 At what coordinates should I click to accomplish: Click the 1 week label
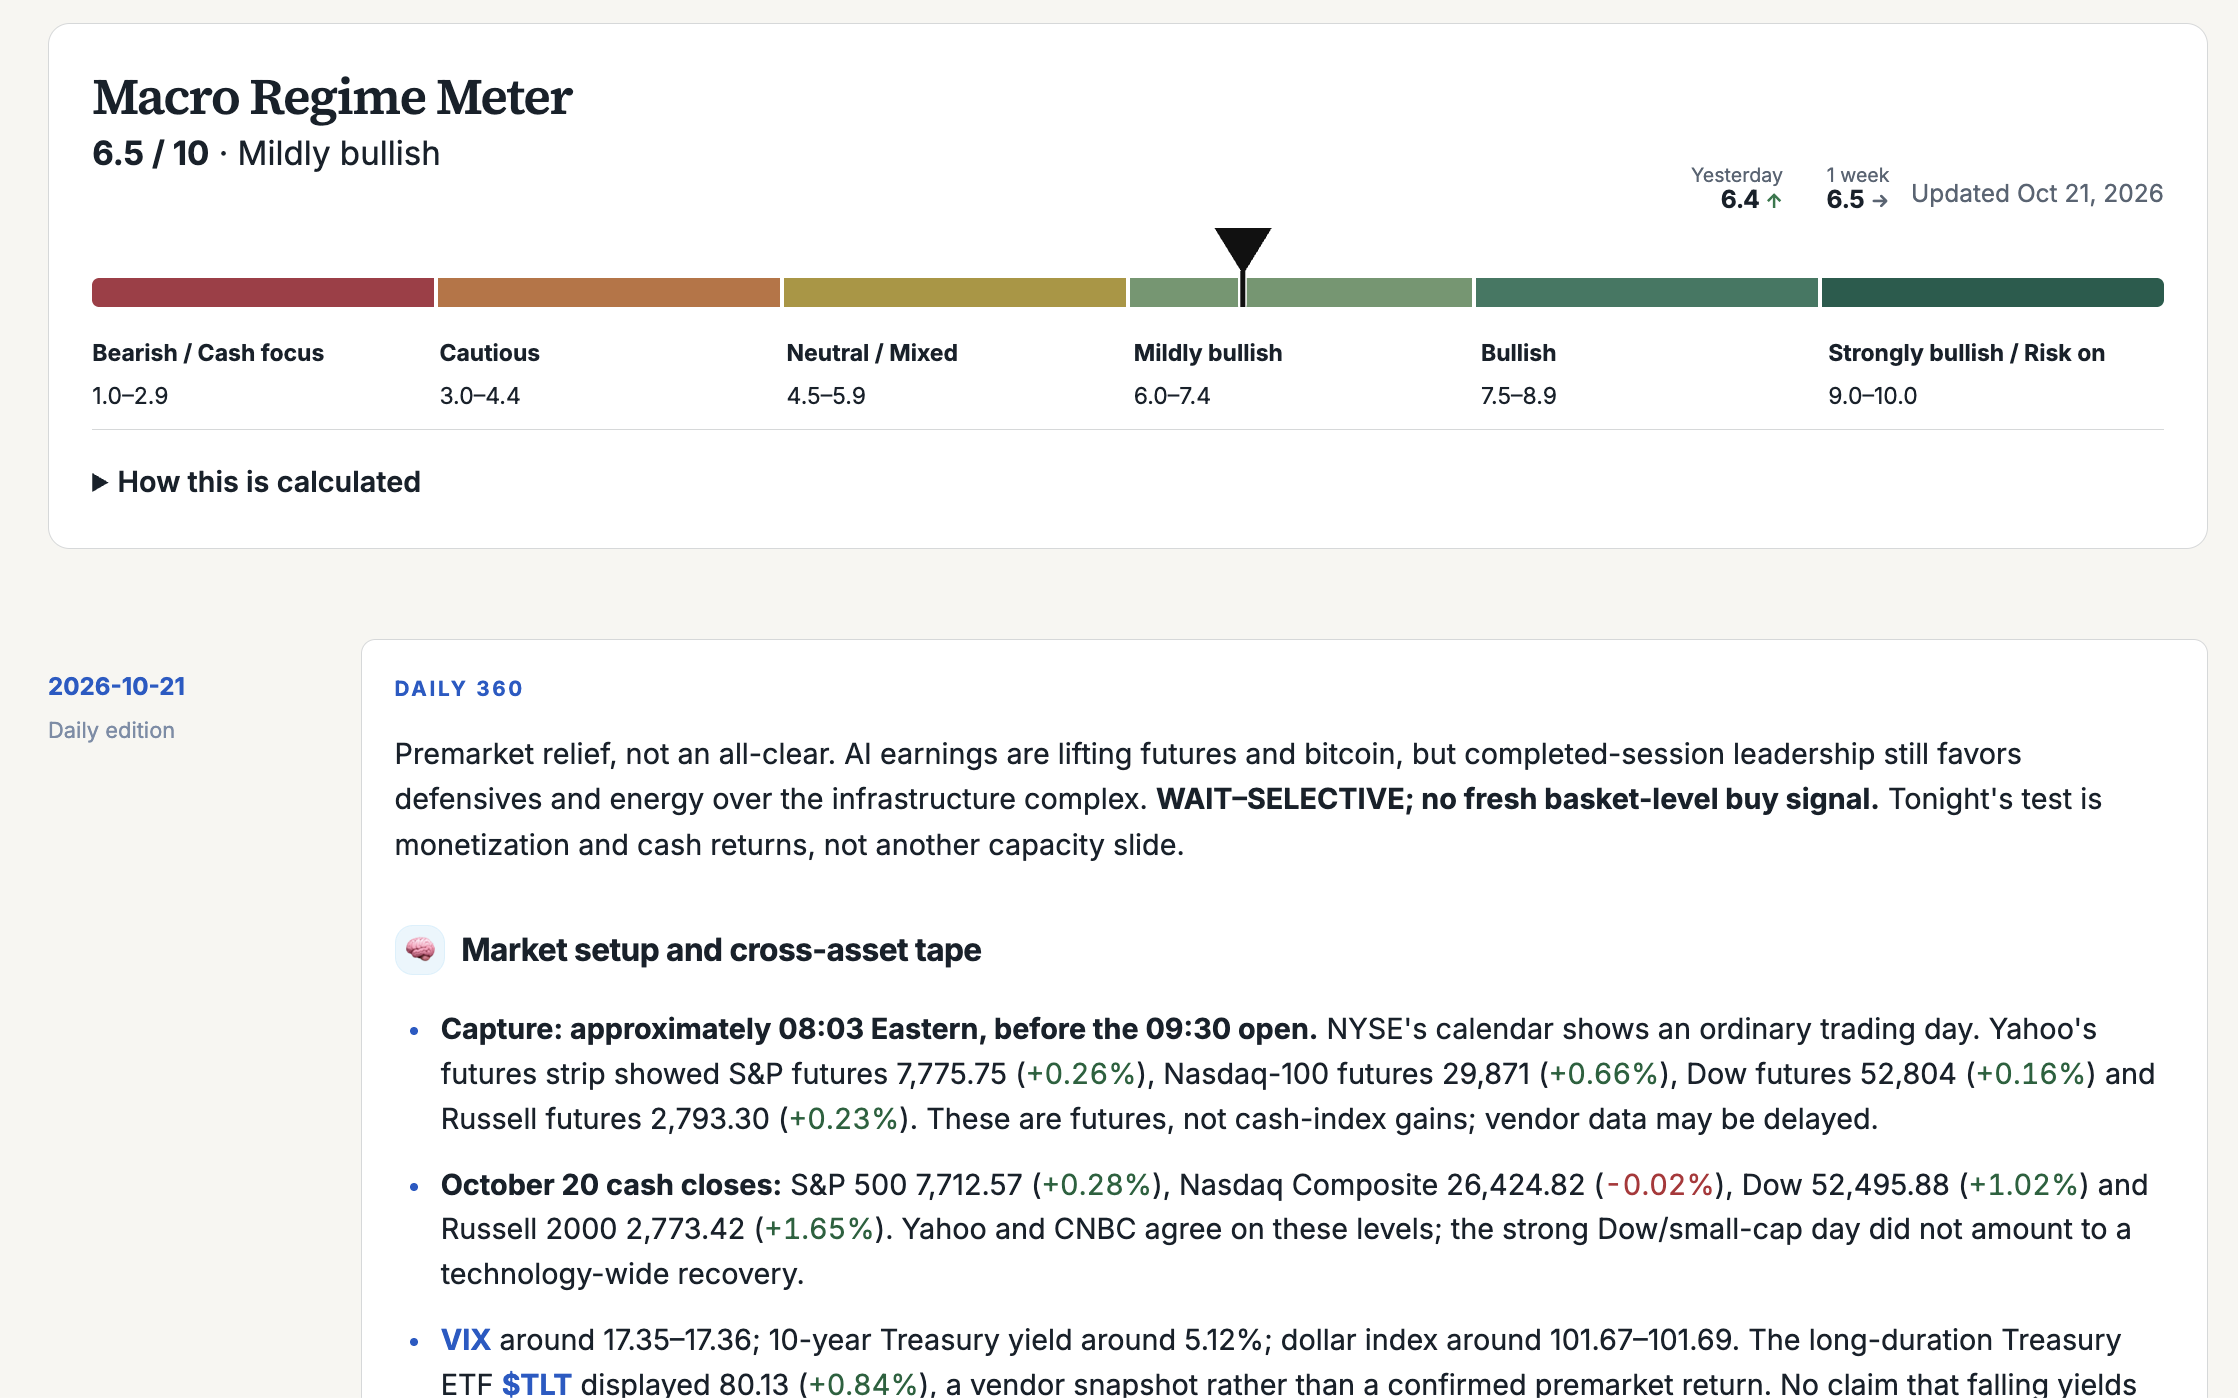[1857, 175]
